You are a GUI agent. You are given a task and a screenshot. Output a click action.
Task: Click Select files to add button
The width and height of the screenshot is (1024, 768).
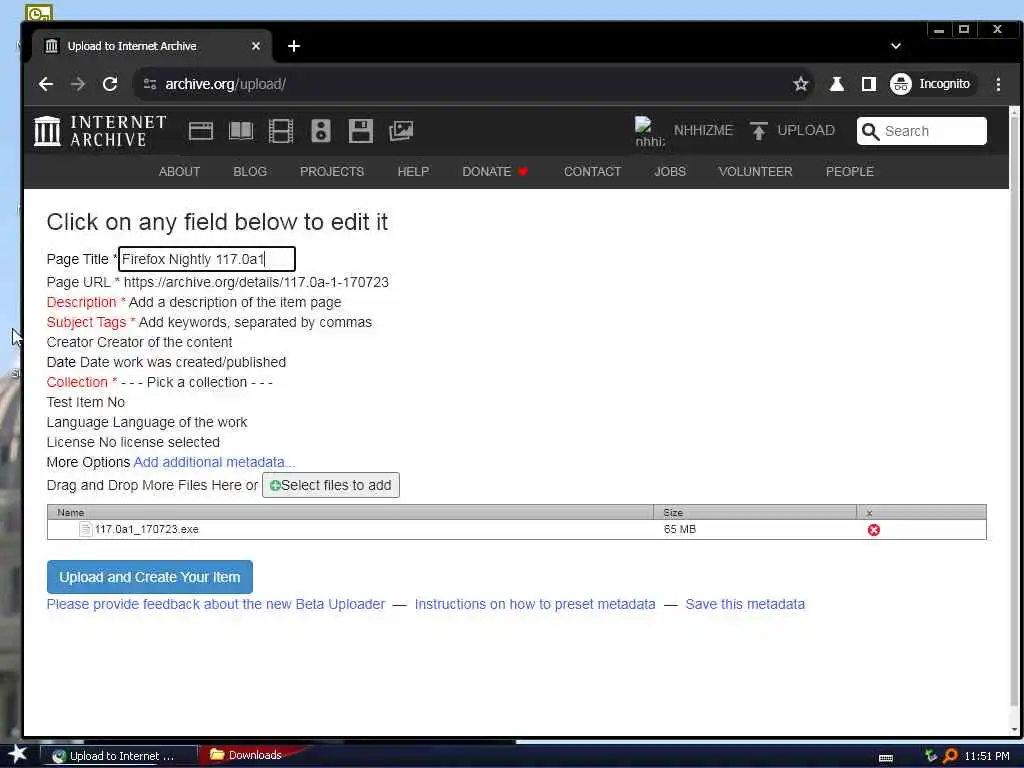[x=330, y=485]
